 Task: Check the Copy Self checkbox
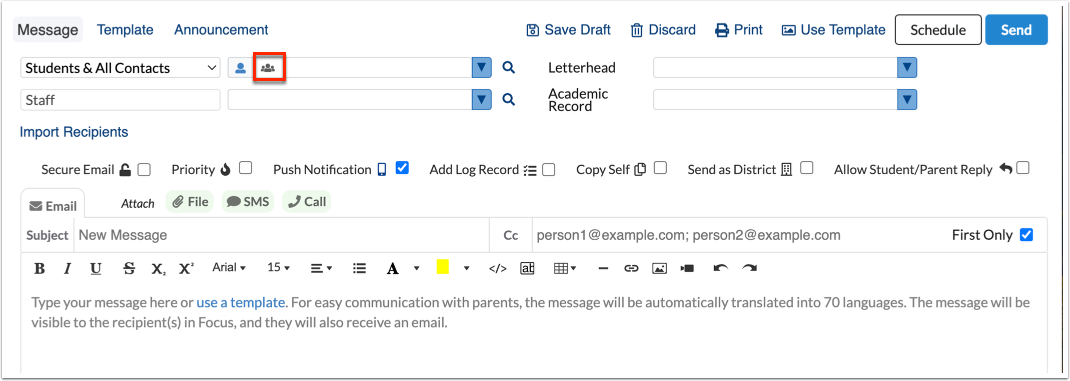tap(660, 168)
